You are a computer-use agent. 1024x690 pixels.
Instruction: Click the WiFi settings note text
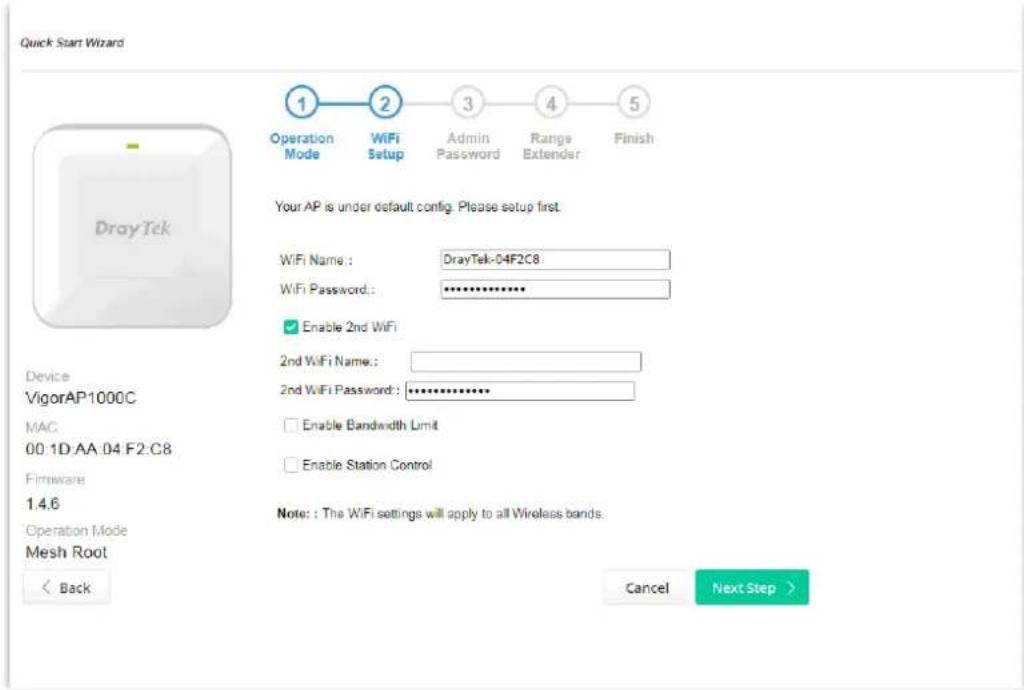coord(440,514)
